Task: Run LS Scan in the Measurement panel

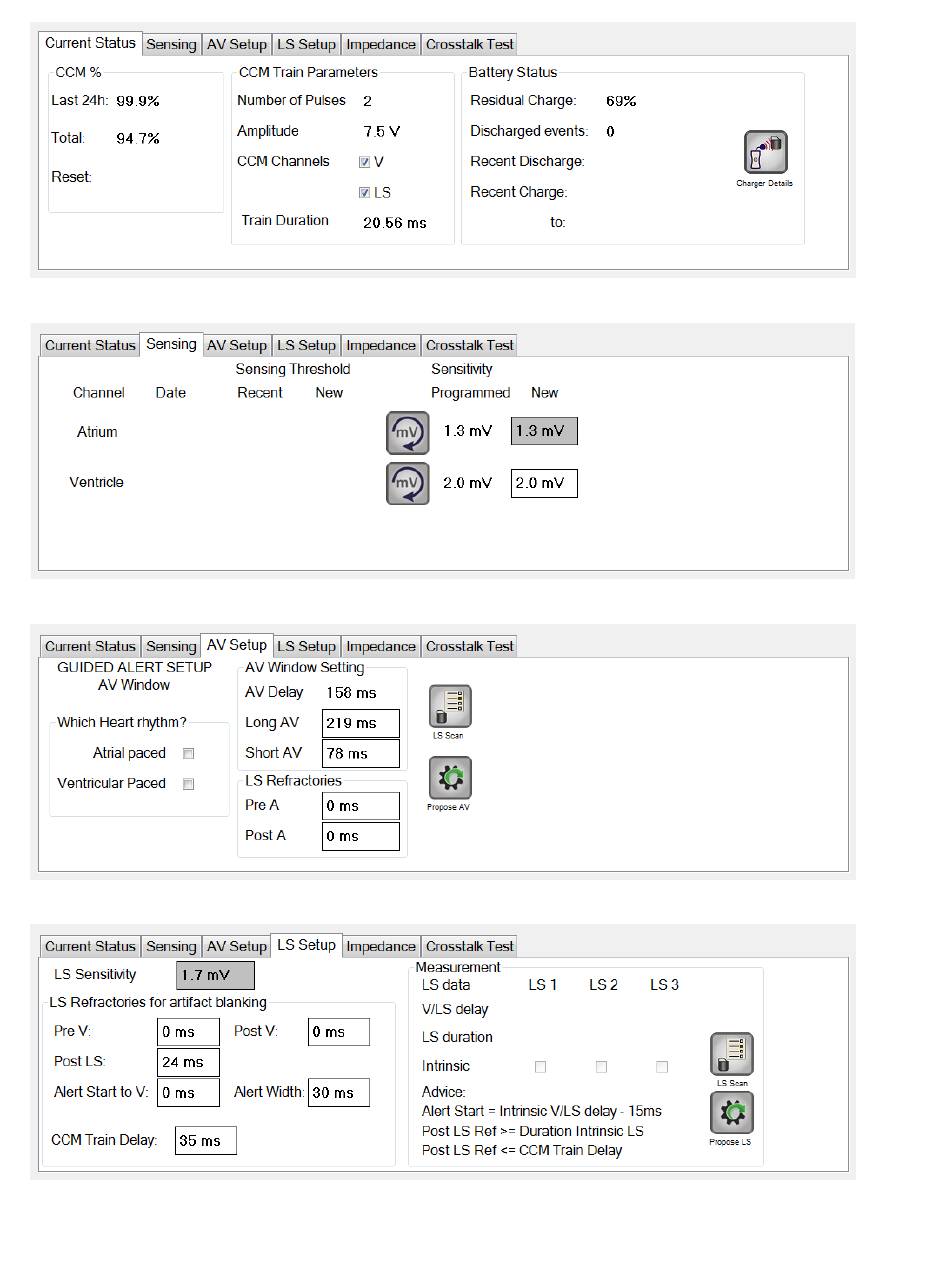Action: click(732, 1054)
